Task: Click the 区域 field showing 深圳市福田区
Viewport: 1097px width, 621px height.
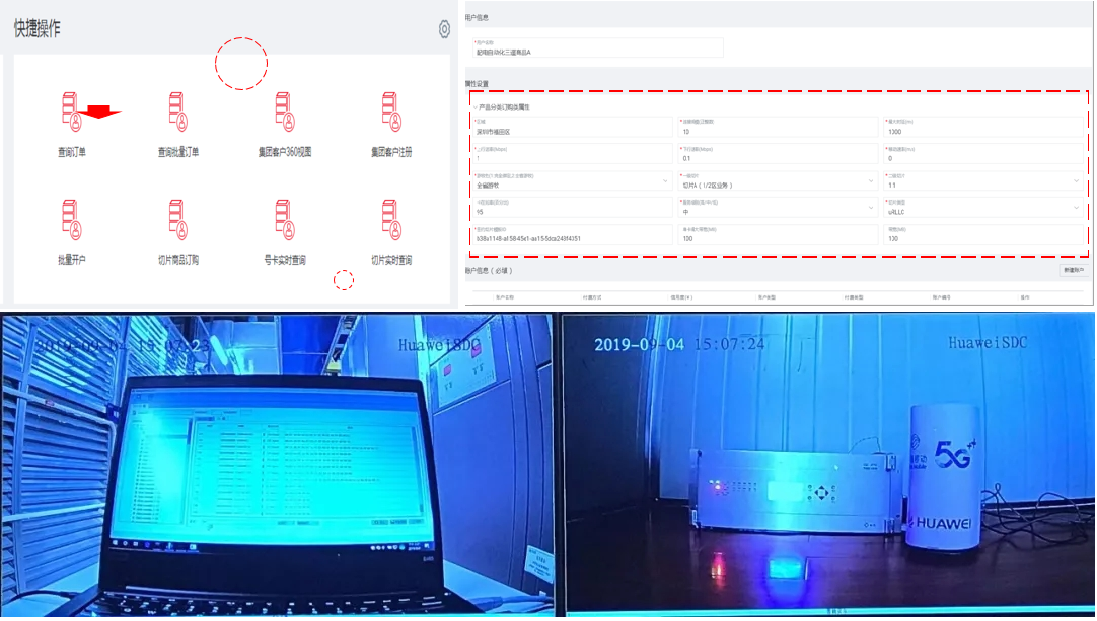Action: pyautogui.click(x=570, y=131)
